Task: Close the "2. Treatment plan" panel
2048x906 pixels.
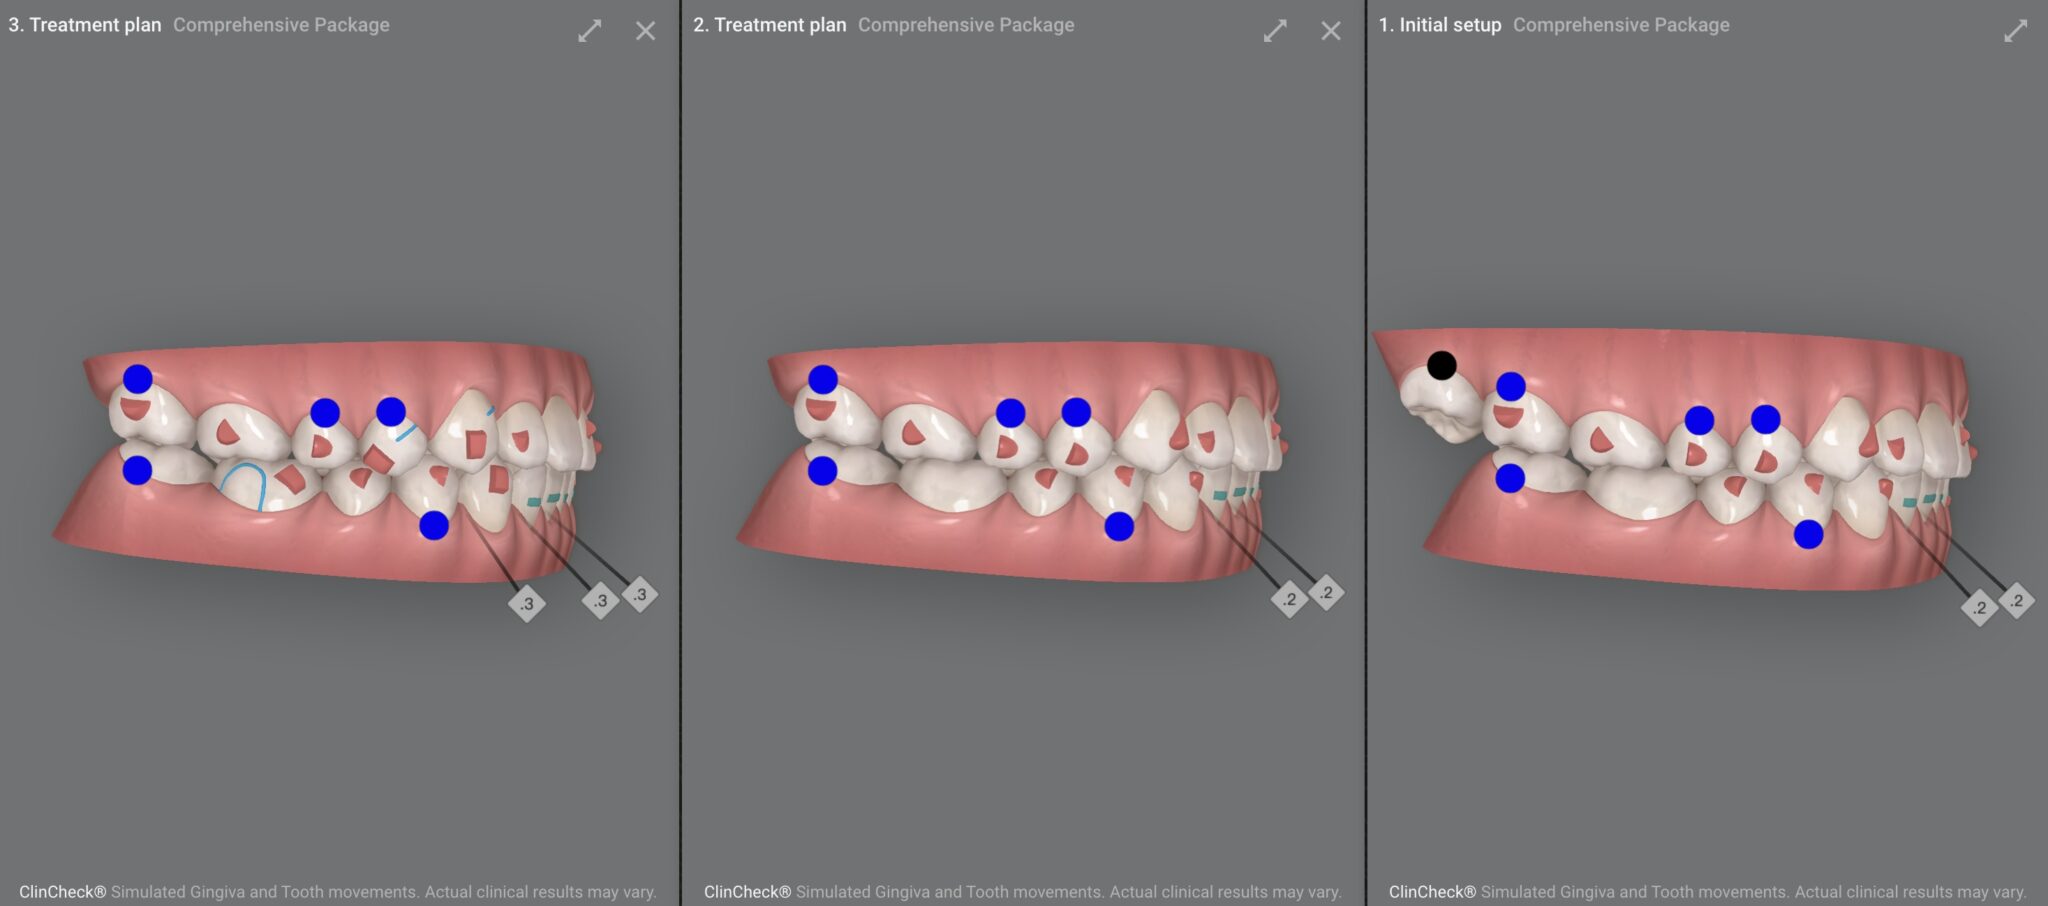Action: click(x=1330, y=31)
